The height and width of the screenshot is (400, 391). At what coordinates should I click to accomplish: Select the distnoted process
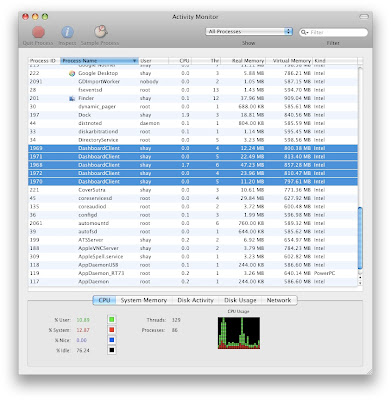193,123
